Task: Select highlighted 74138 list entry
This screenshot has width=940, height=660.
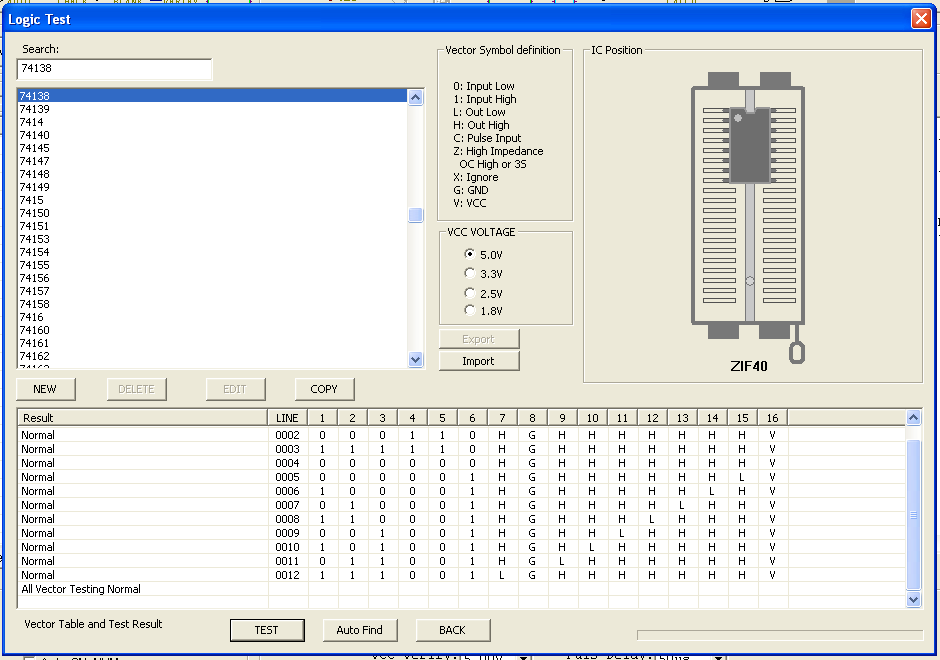Action: (213, 96)
